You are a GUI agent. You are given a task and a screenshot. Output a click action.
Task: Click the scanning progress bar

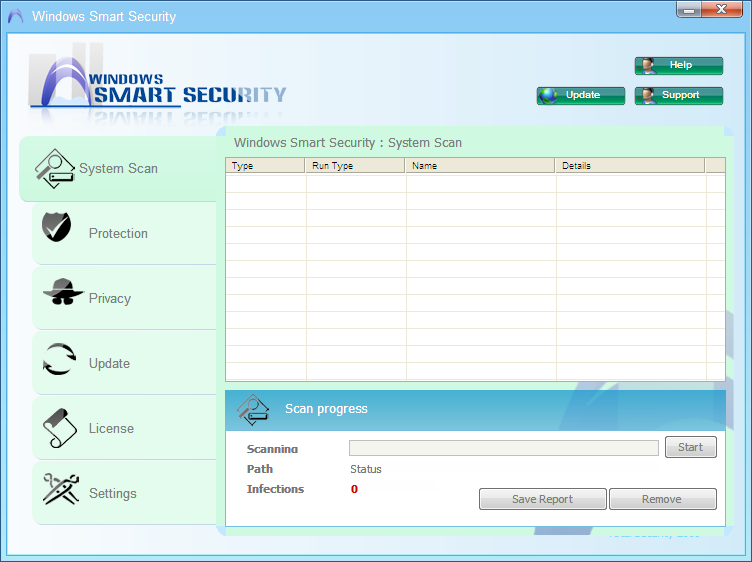click(x=504, y=448)
